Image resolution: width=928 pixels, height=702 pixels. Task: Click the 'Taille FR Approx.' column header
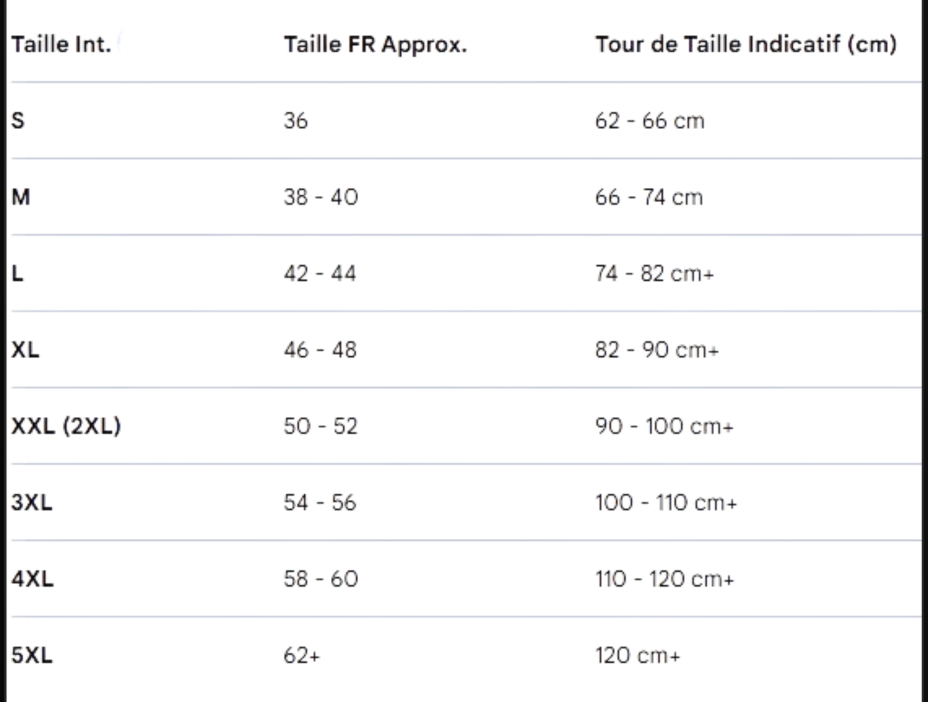coord(376,46)
